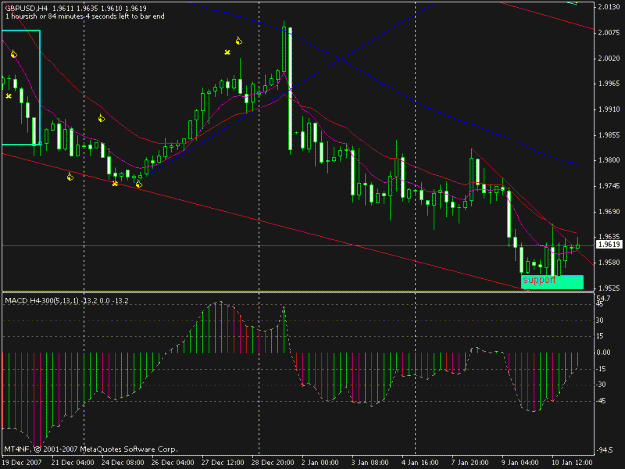Click price axis label 1.9690
The height and width of the screenshot is (469, 625).
(609, 212)
